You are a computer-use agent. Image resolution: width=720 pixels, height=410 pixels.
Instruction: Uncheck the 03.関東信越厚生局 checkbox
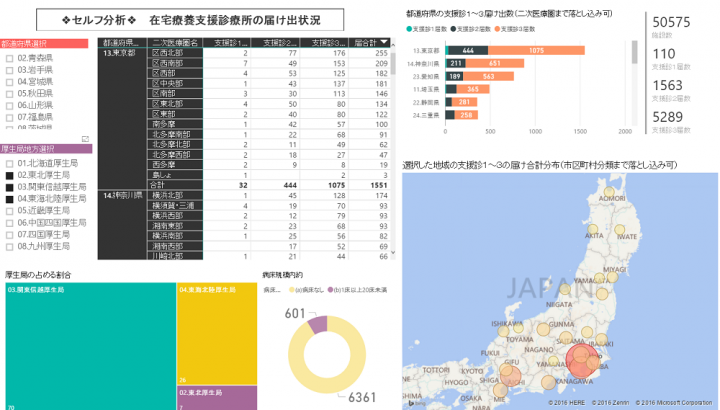point(10,187)
